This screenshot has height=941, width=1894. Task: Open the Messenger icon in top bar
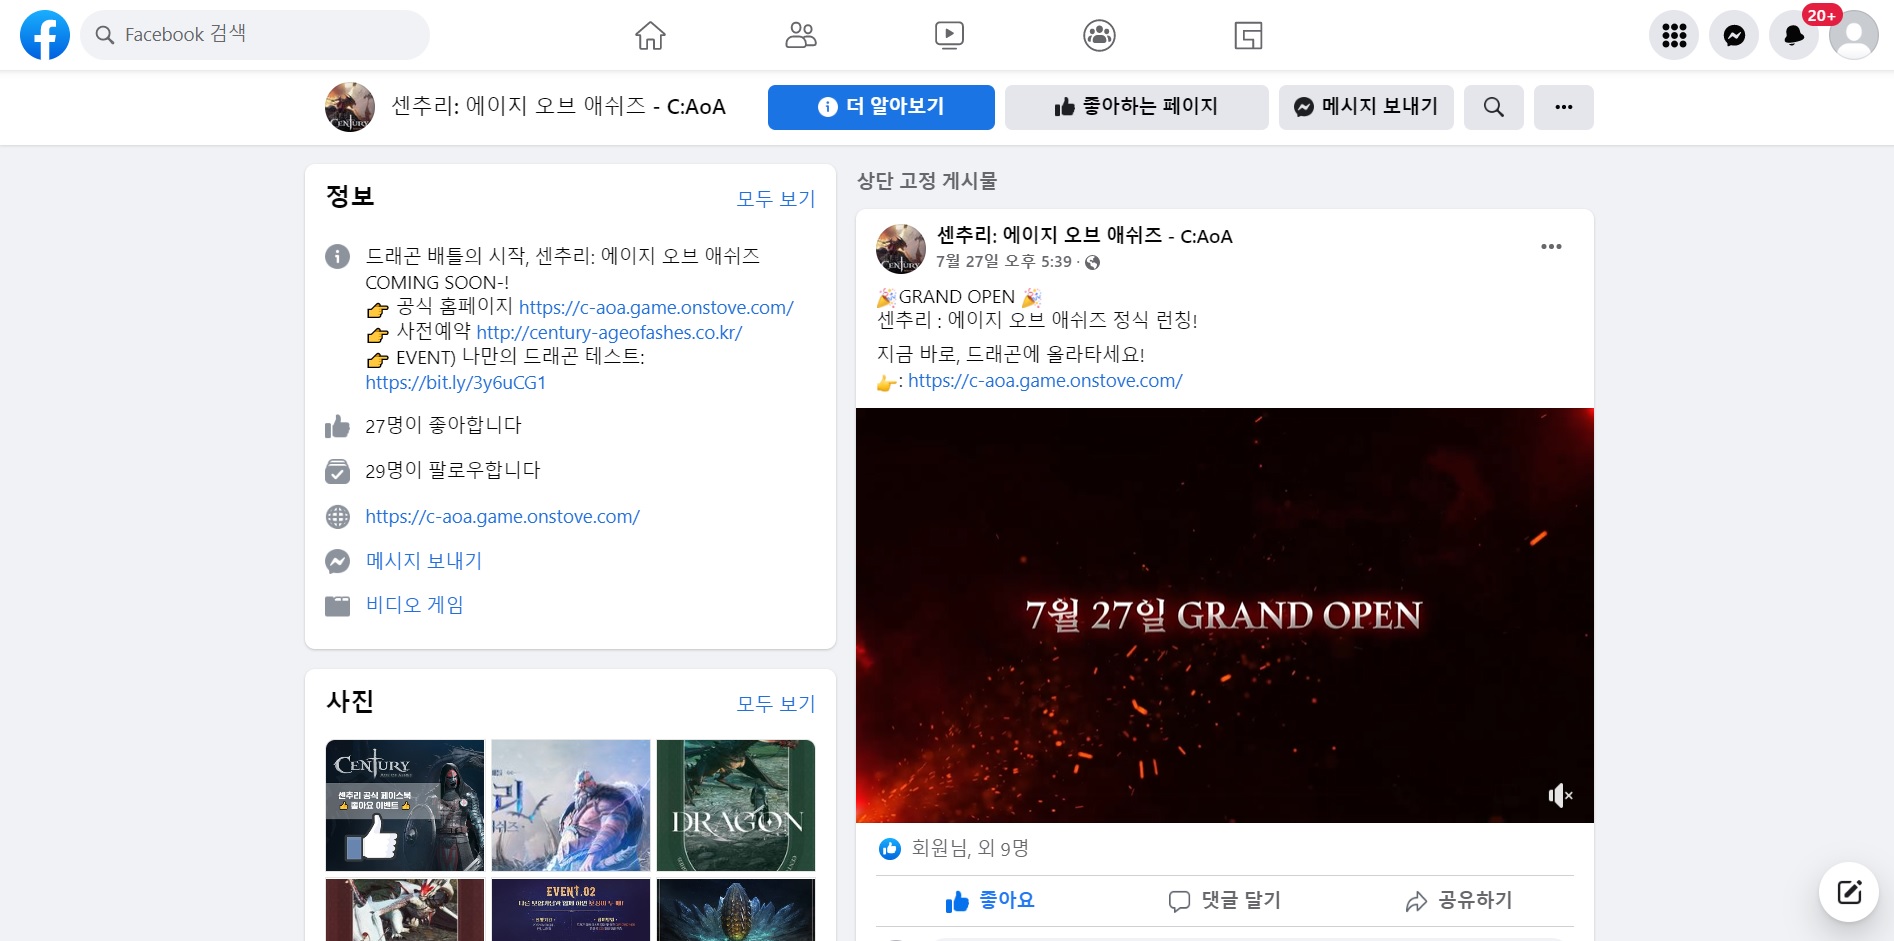(1734, 35)
